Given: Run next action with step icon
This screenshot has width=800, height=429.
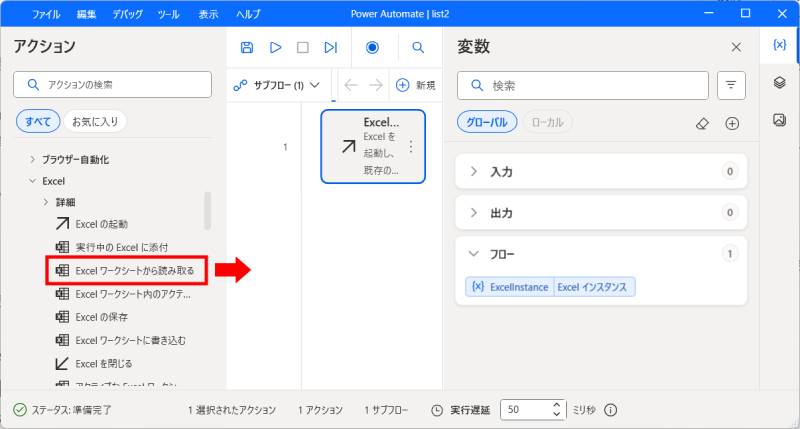Looking at the screenshot, I should pyautogui.click(x=331, y=47).
